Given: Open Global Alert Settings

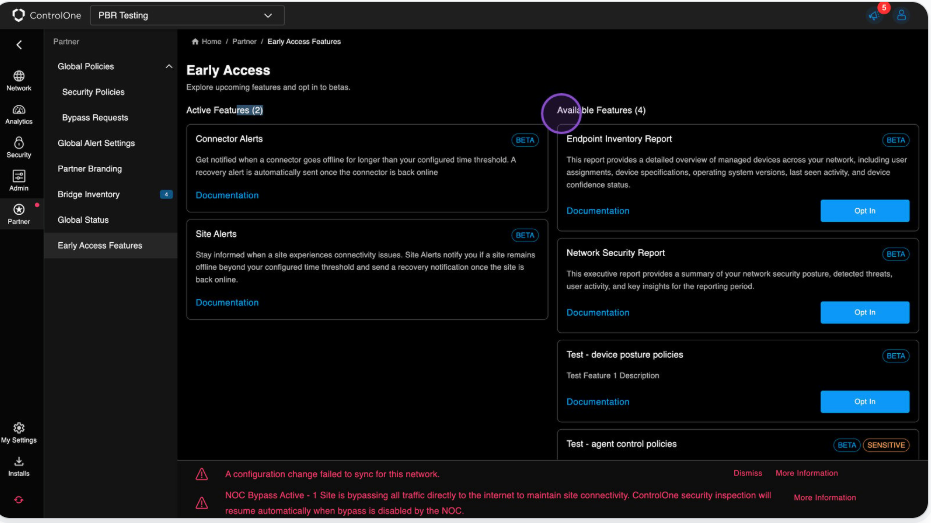Looking at the screenshot, I should (96, 143).
